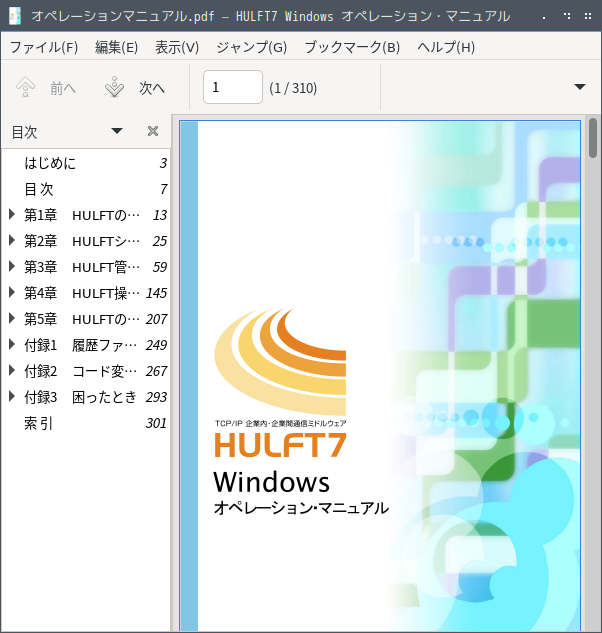Click the 目次 sidebar title label

click(x=24, y=132)
